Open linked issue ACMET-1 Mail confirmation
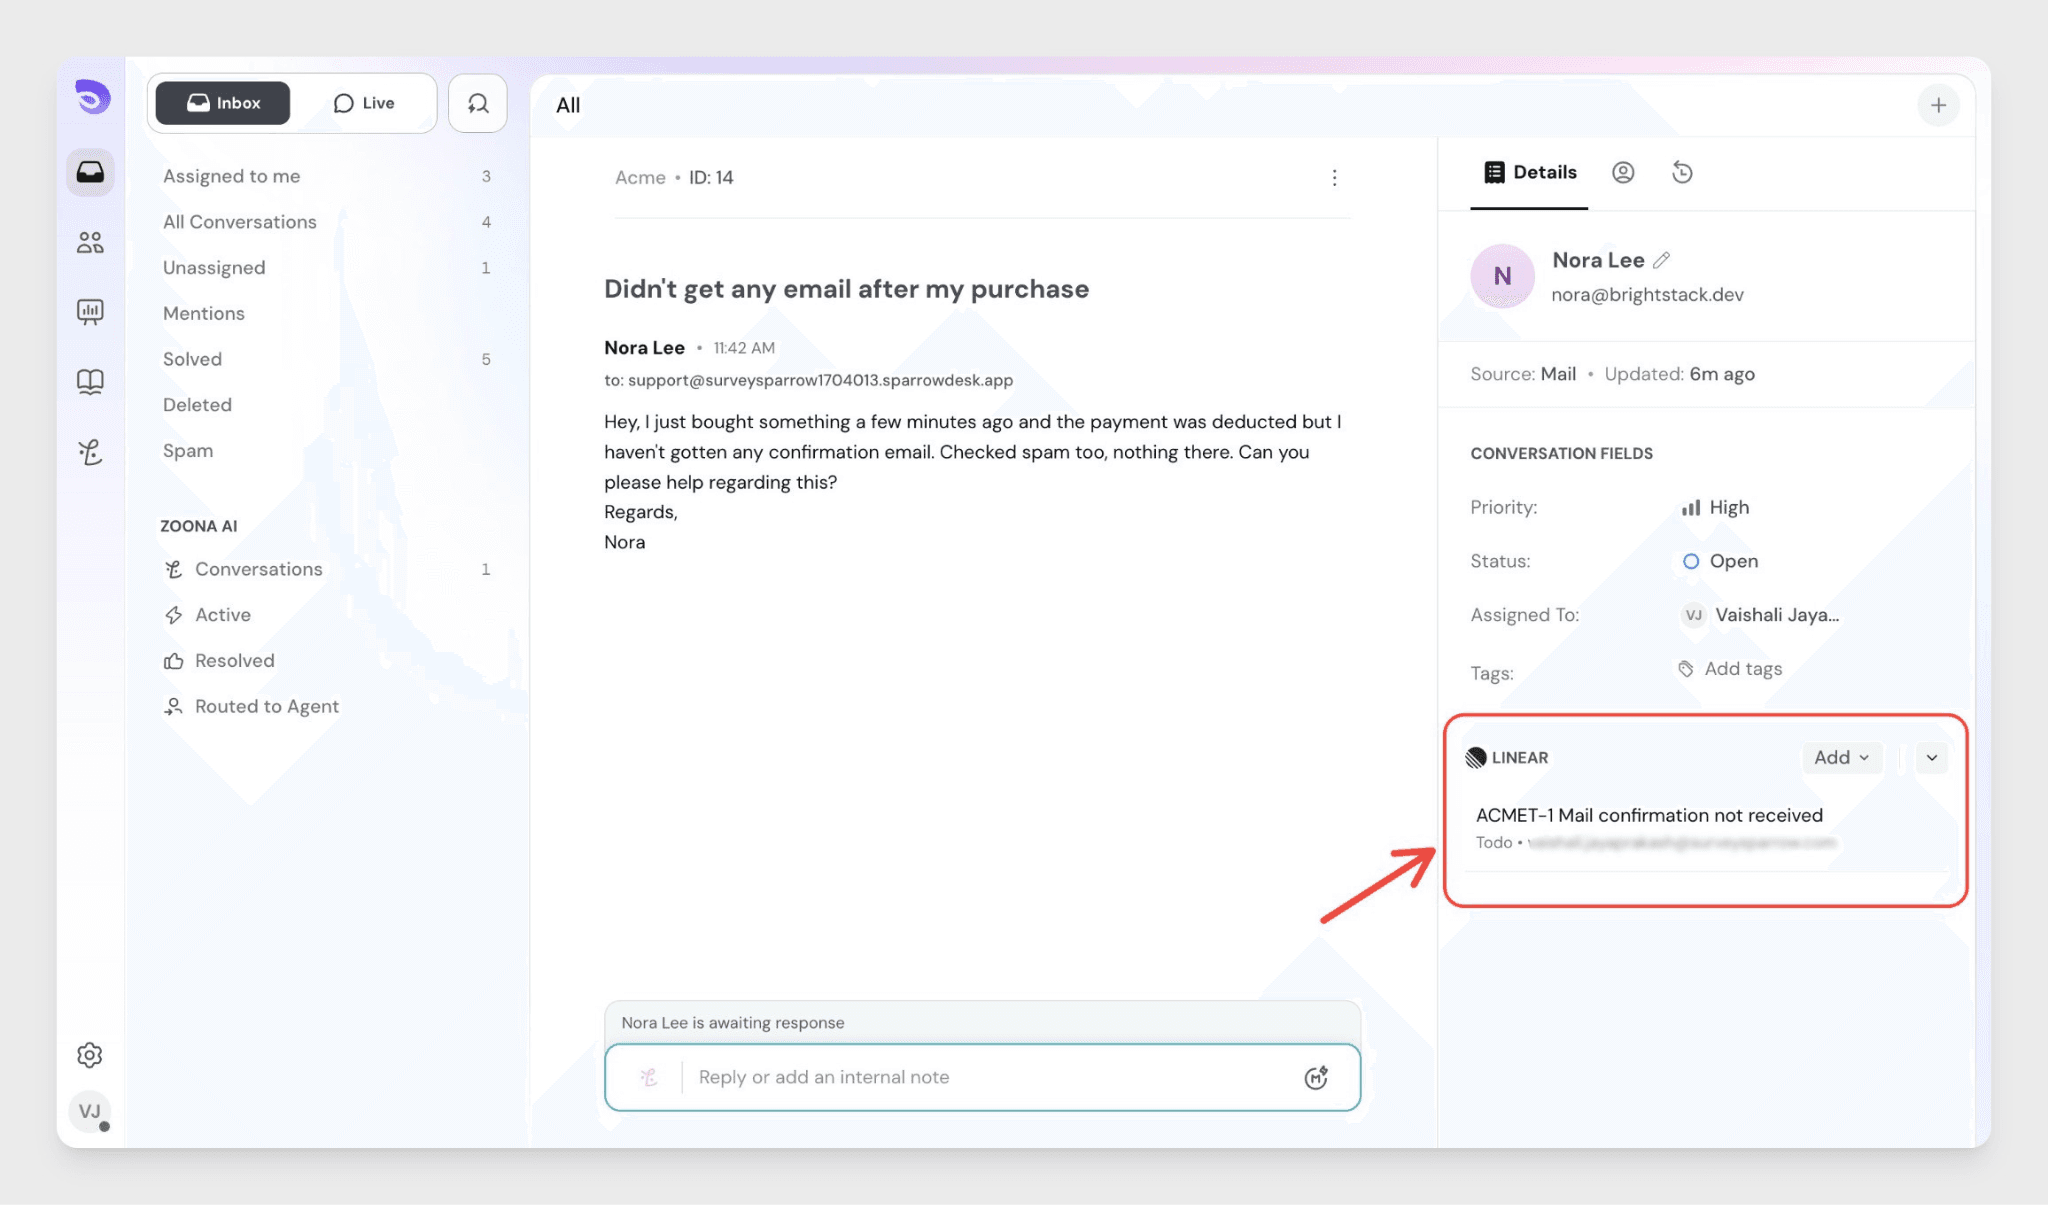 point(1649,815)
